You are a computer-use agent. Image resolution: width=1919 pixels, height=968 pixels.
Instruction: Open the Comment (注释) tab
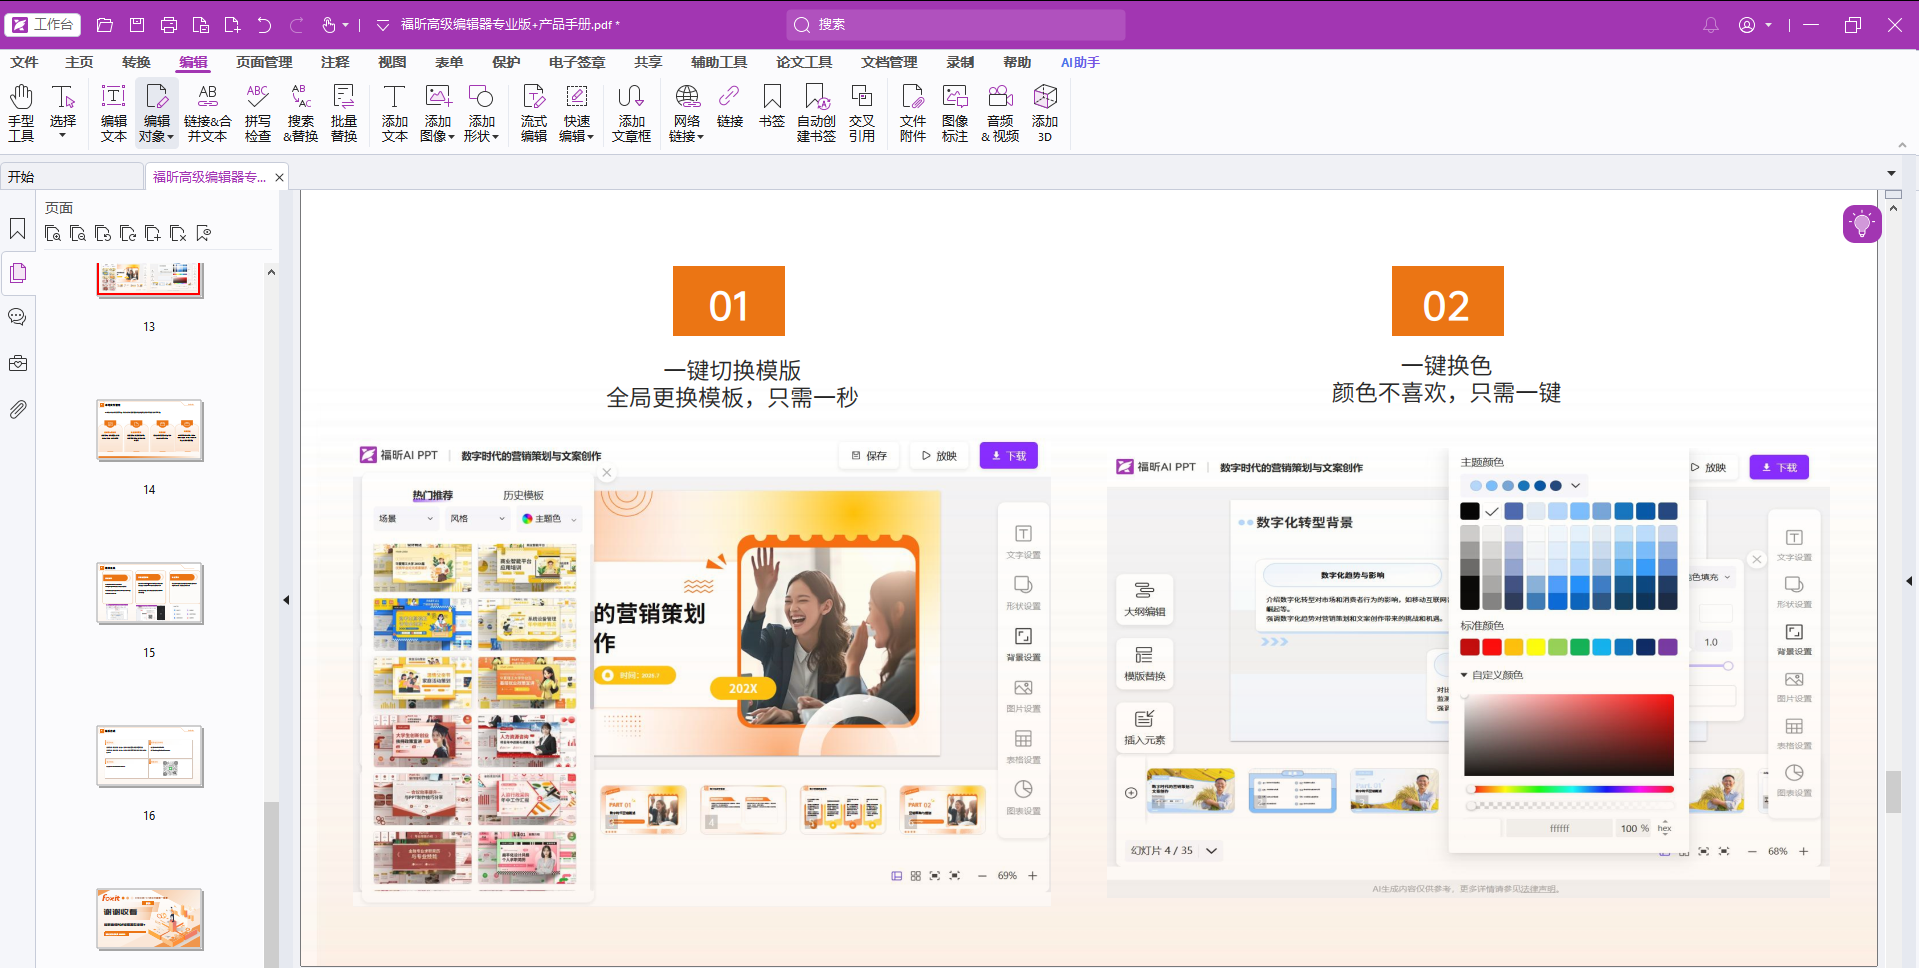coord(335,62)
